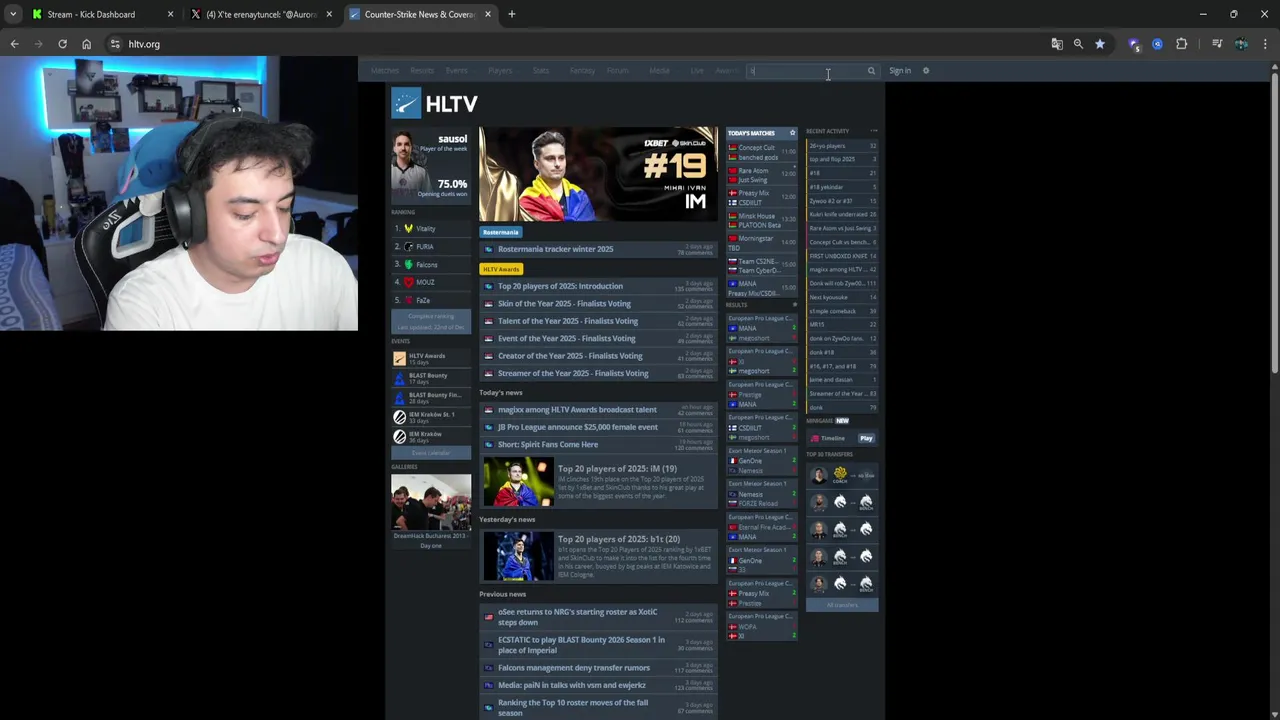1280x720 pixels.
Task: Open IEM Kraków St. 1 event
Action: 431,417
